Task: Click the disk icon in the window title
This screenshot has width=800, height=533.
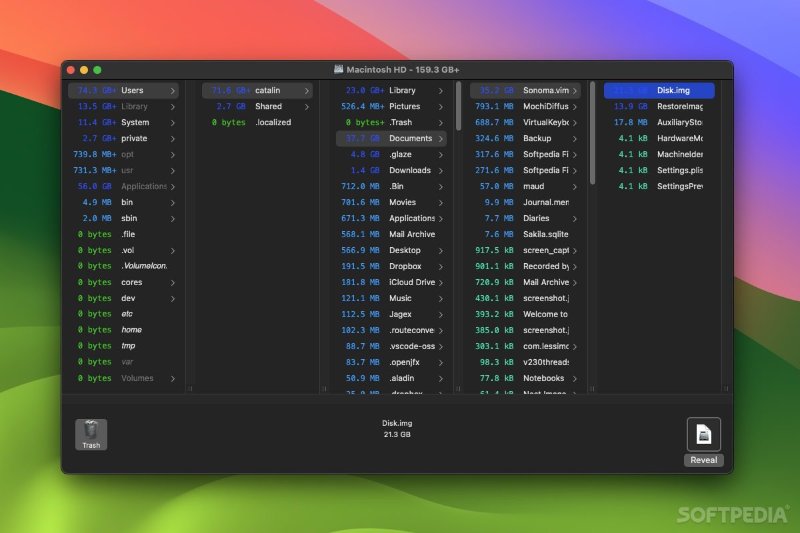Action: pyautogui.click(x=338, y=69)
